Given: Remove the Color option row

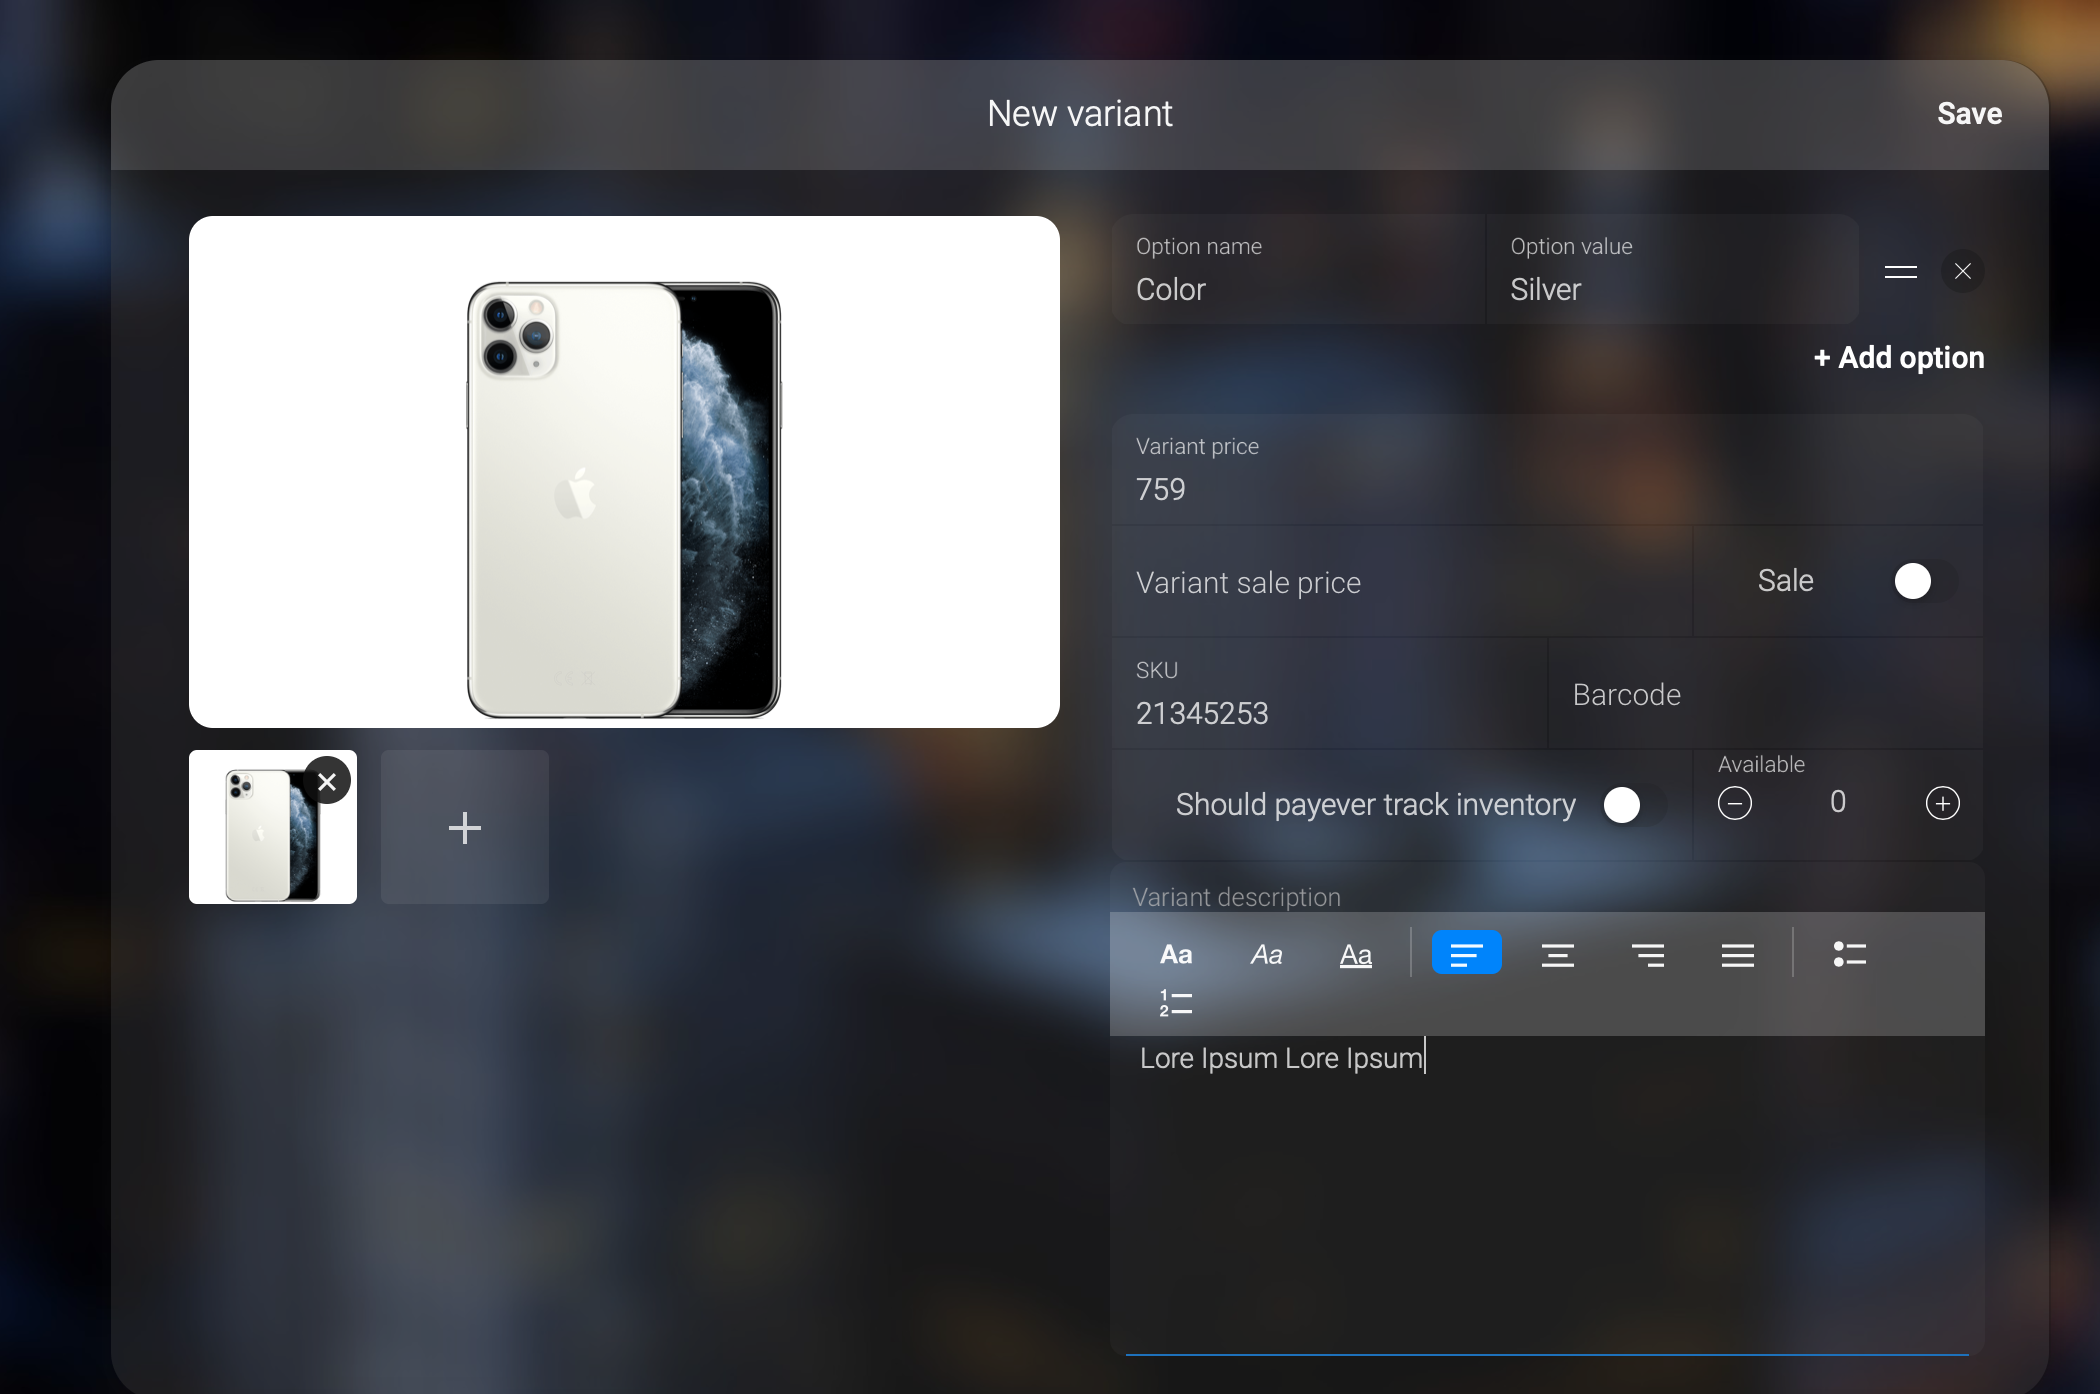Looking at the screenshot, I should [1963, 271].
